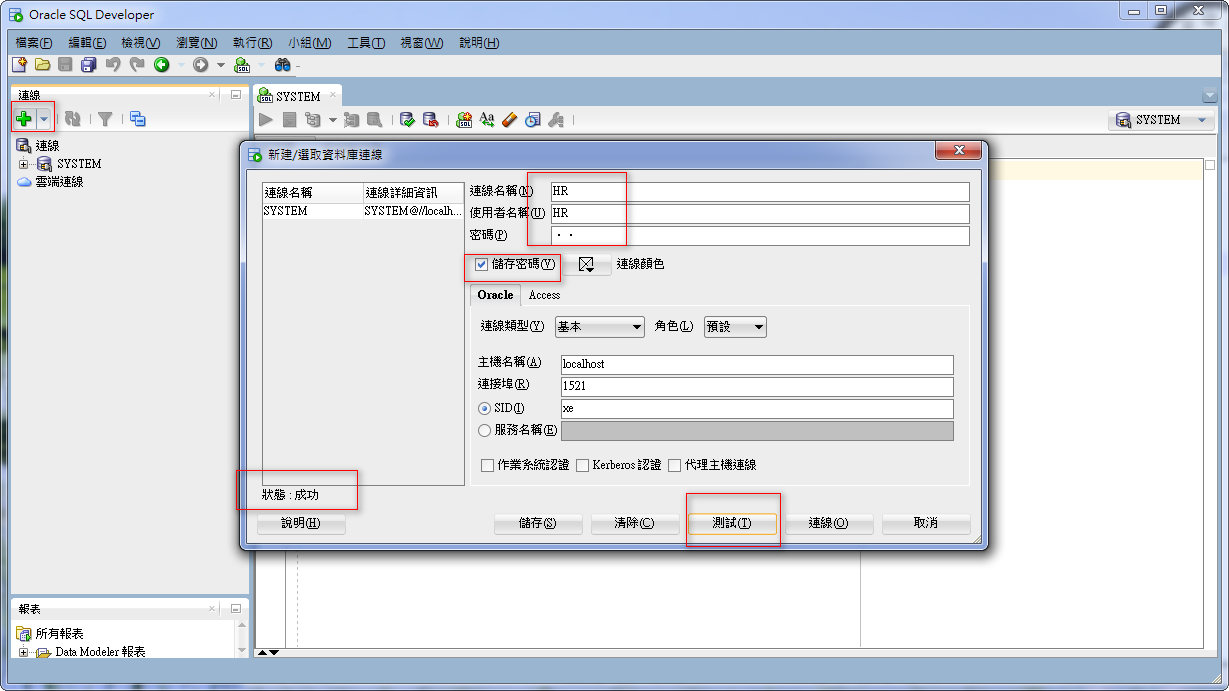
Task: Click the Open folder icon
Action: pyautogui.click(x=42, y=64)
